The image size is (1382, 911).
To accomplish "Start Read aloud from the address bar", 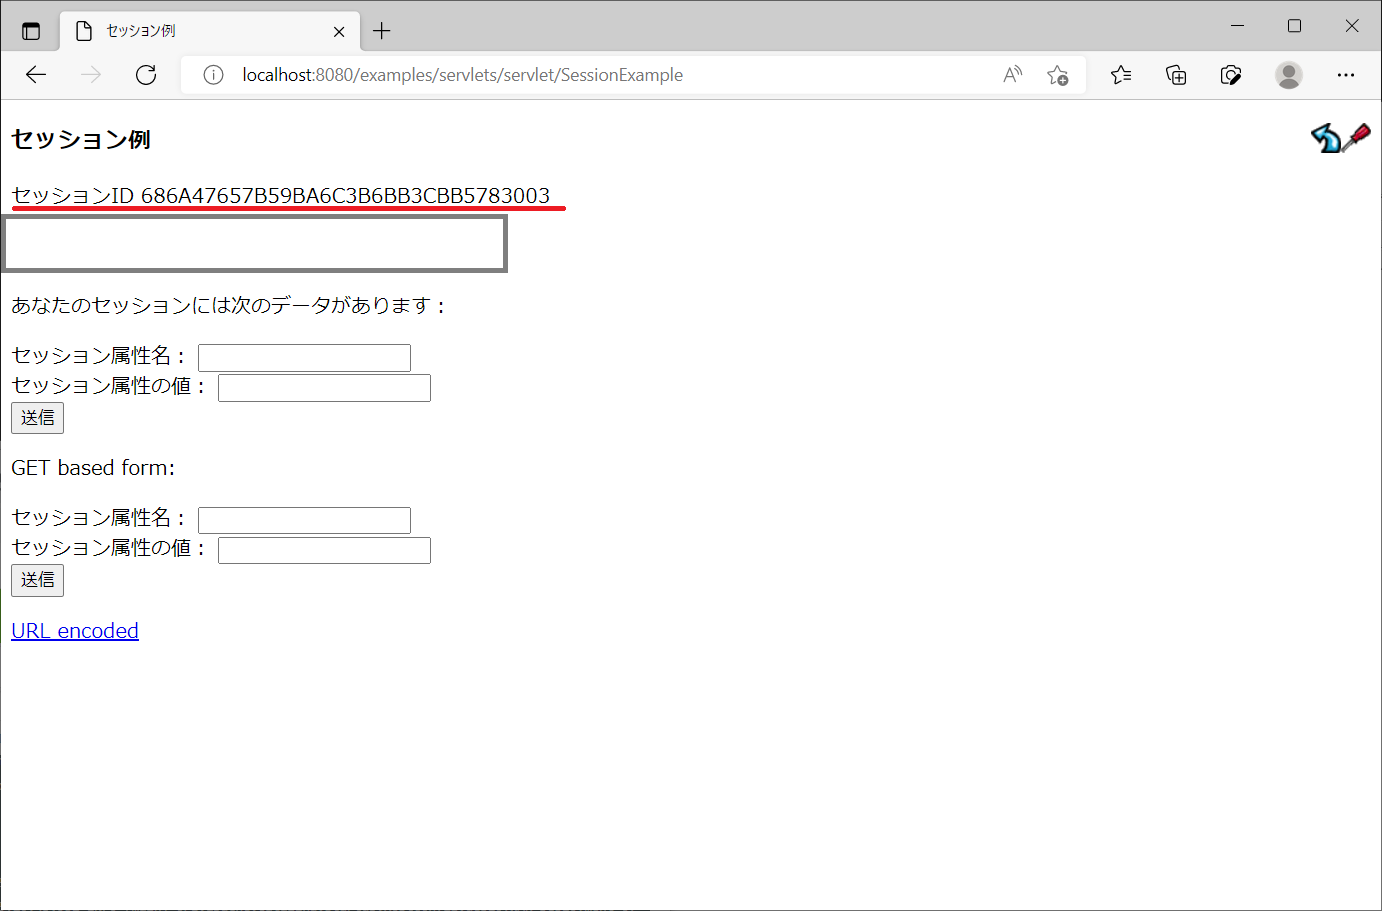I will 1012,74.
